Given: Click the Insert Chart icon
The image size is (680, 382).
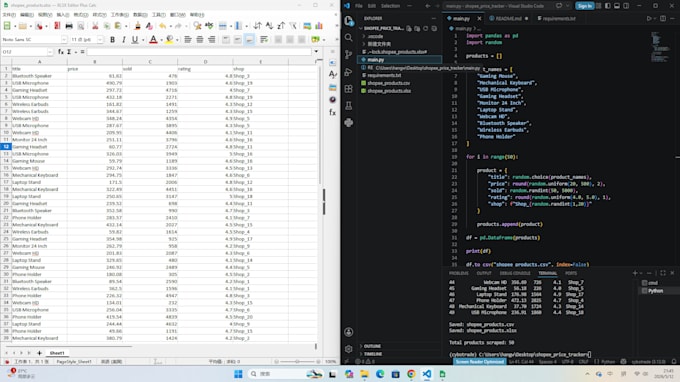Looking at the screenshot, I should [319, 26].
